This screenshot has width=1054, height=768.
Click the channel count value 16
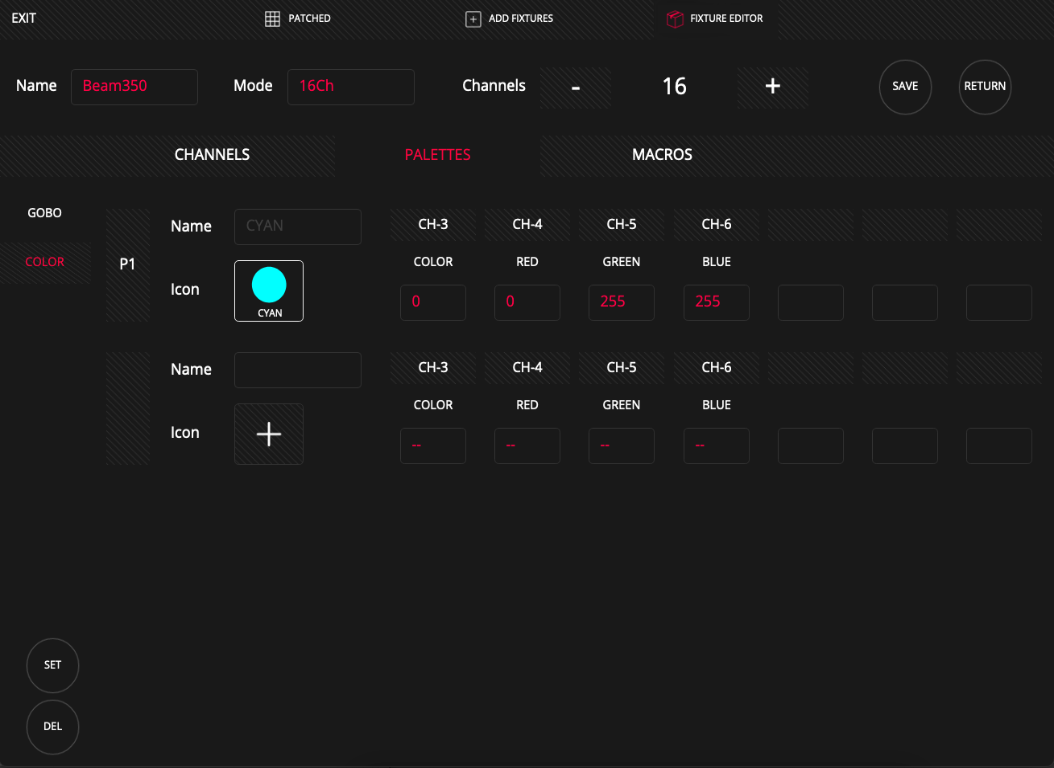674,87
